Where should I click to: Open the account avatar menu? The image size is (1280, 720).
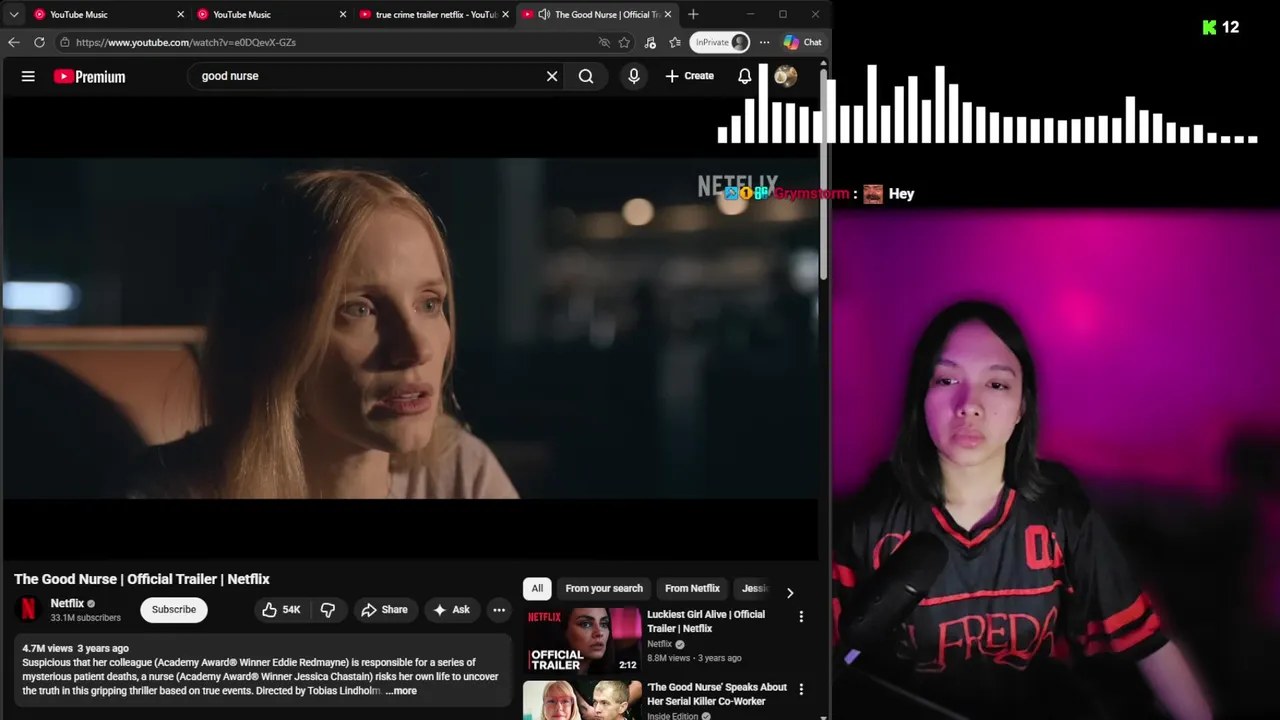pyautogui.click(x=786, y=76)
